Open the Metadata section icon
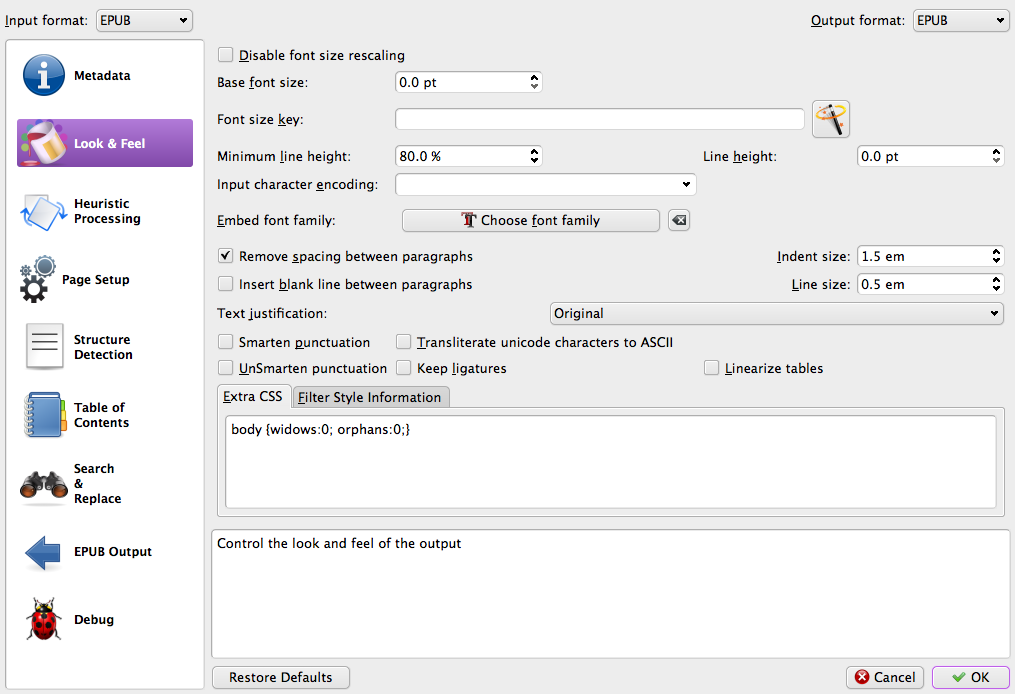Screen dimensions: 1015x694 tap(44, 76)
